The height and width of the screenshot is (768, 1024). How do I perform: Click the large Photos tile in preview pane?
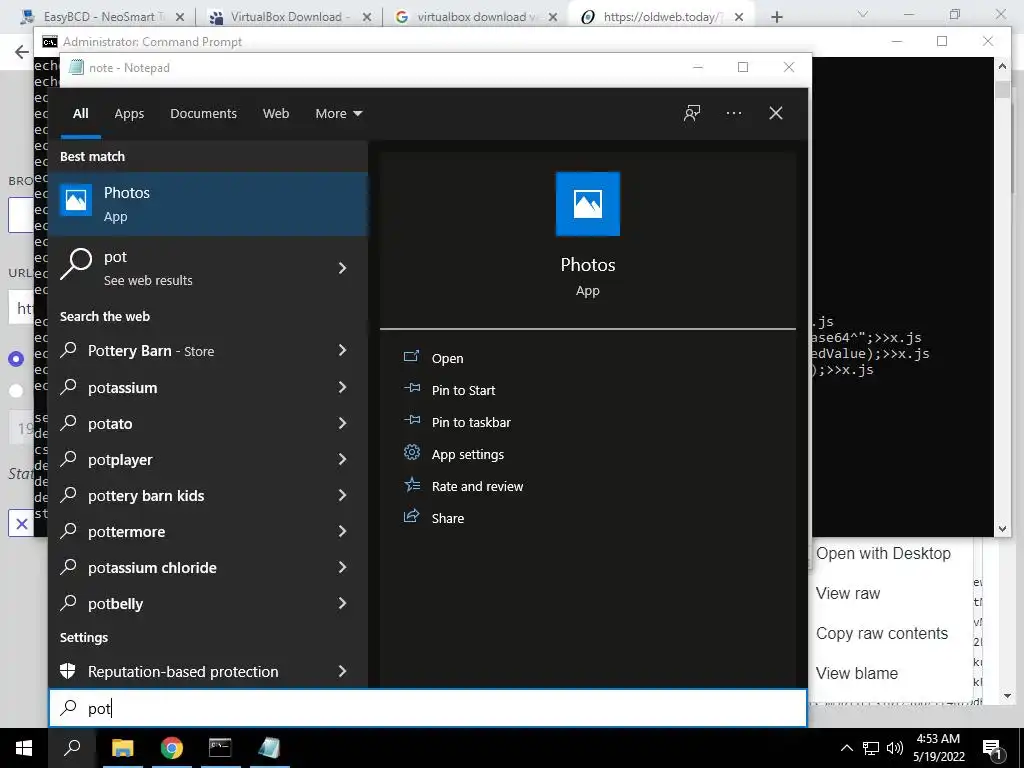(x=587, y=204)
